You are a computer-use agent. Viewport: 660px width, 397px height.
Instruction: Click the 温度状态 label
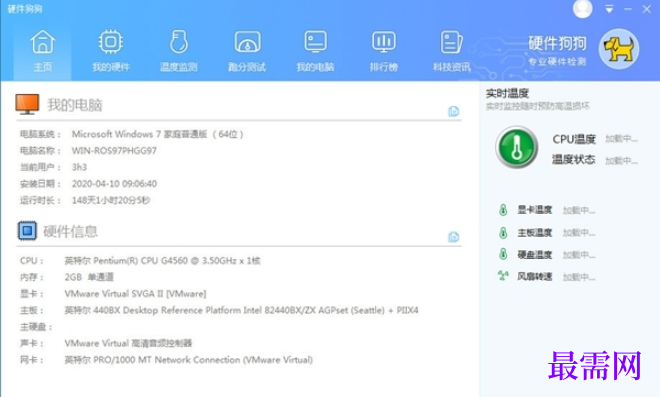coord(574,160)
